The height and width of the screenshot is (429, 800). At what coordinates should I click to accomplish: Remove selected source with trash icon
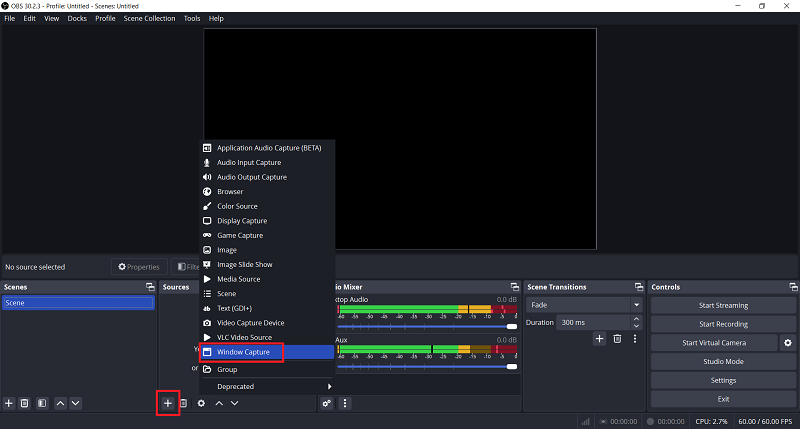tap(184, 403)
